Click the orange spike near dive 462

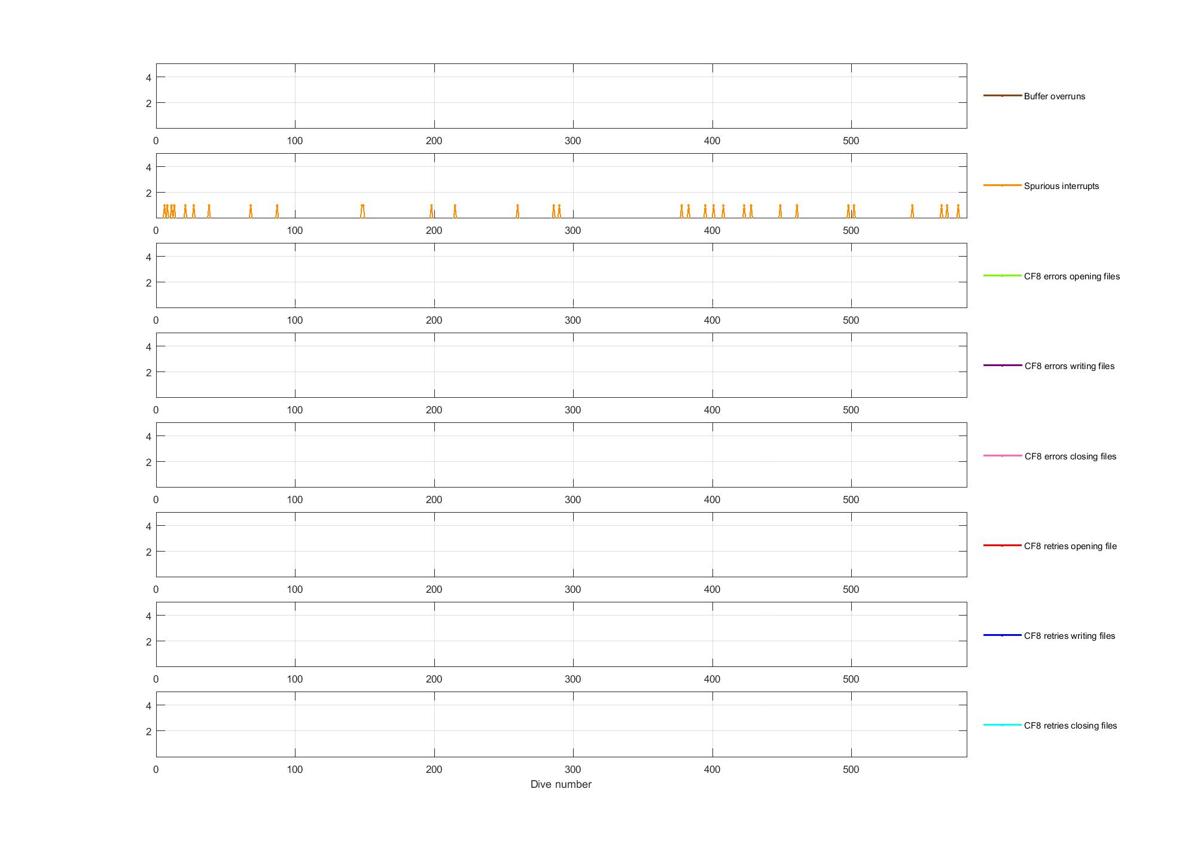[x=797, y=211]
